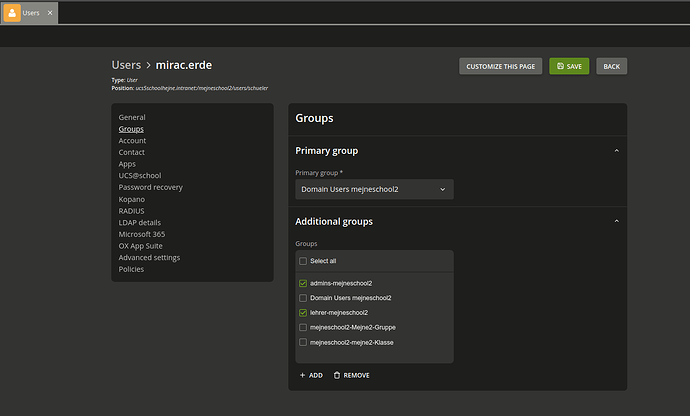Open the RADIUS section

click(131, 211)
